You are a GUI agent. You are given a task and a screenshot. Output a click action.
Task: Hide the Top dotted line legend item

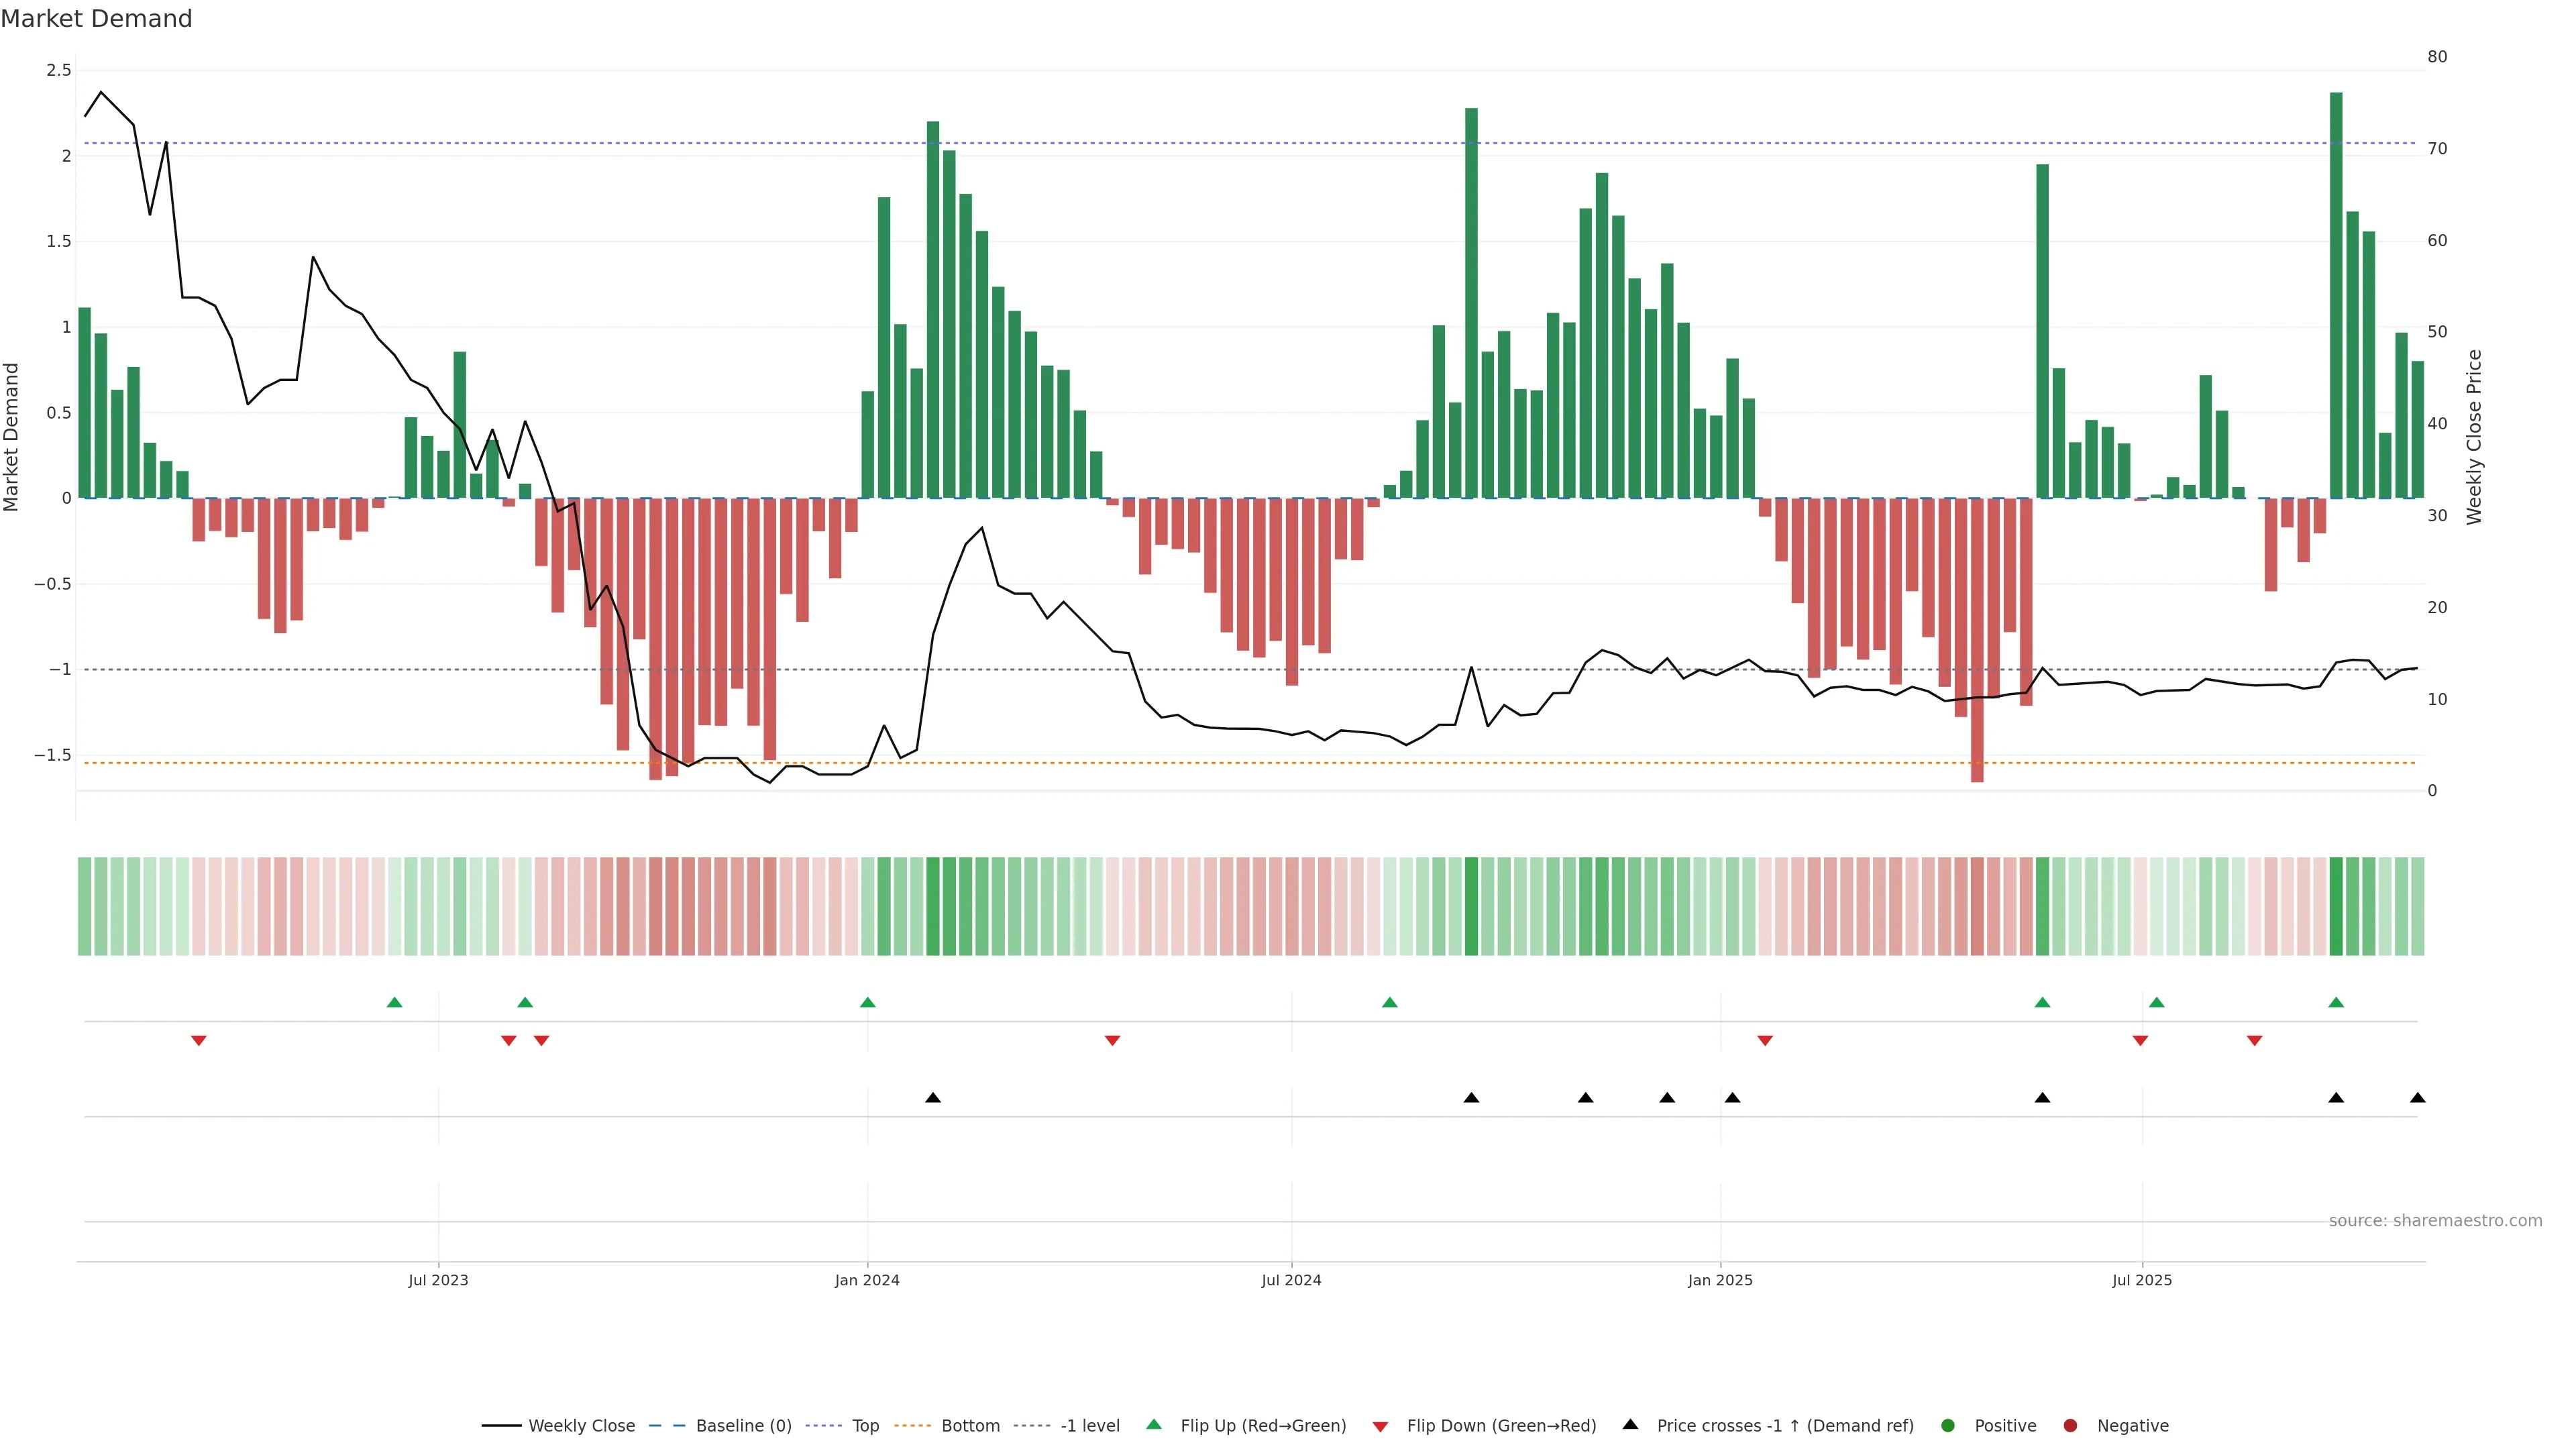coord(865,1425)
